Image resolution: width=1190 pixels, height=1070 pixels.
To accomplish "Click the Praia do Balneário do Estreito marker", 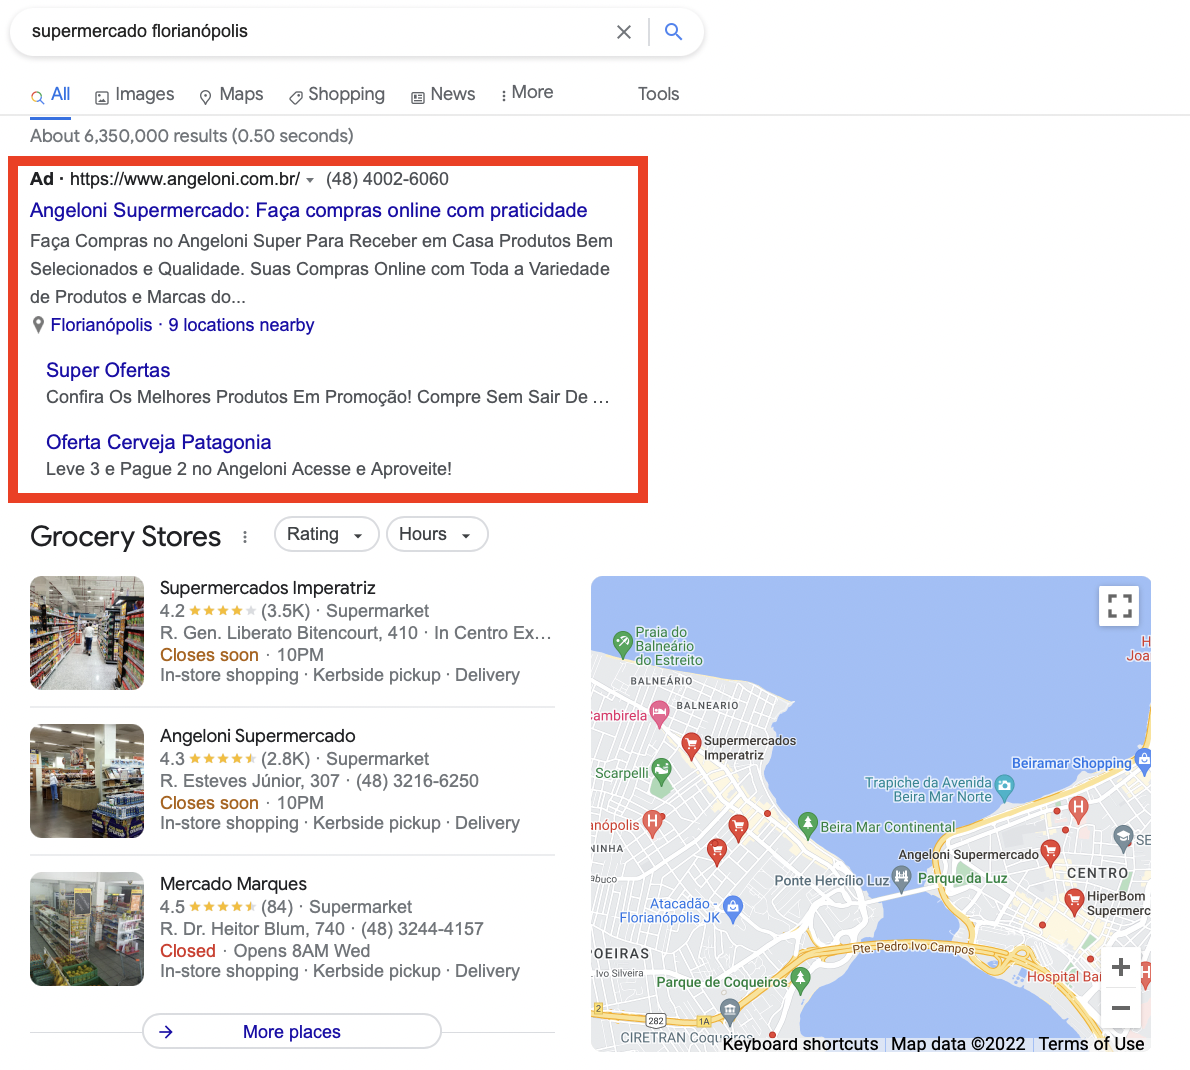I will [622, 643].
